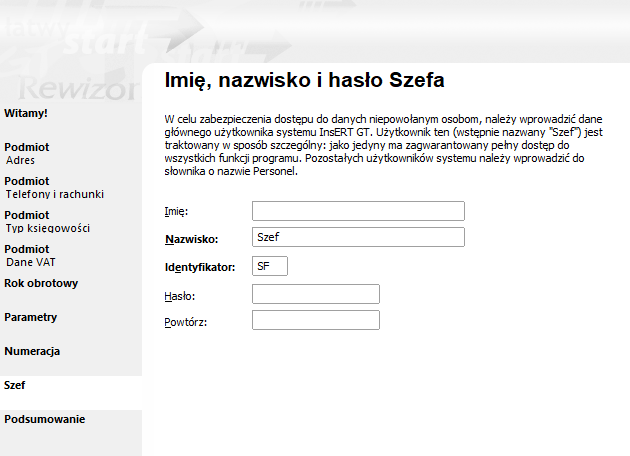Go to the Numeracja step
Screen dimensions: 630x456
(32, 351)
